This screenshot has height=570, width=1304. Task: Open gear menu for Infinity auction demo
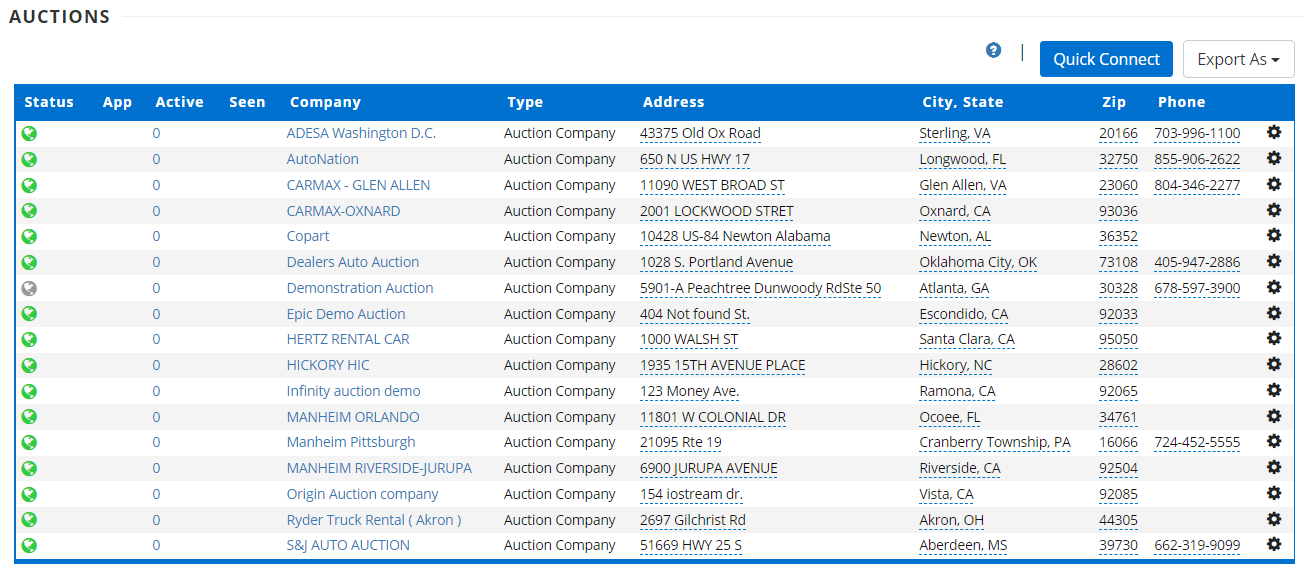coord(1274,390)
